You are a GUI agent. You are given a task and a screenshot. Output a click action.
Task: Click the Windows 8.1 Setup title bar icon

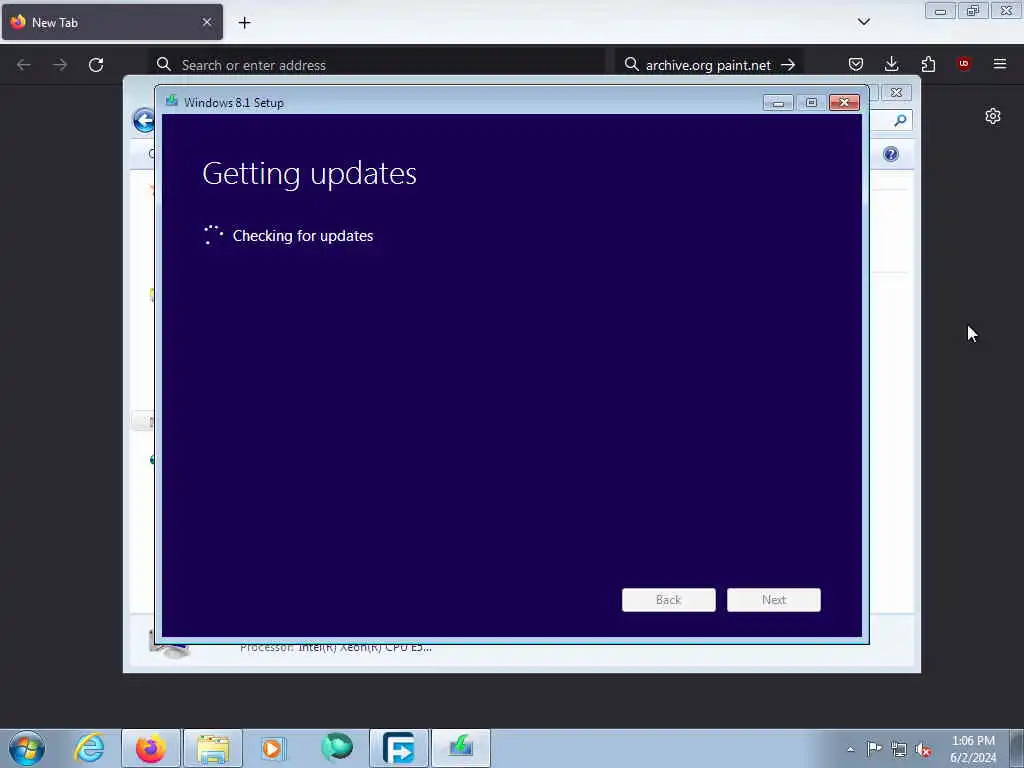(172, 101)
